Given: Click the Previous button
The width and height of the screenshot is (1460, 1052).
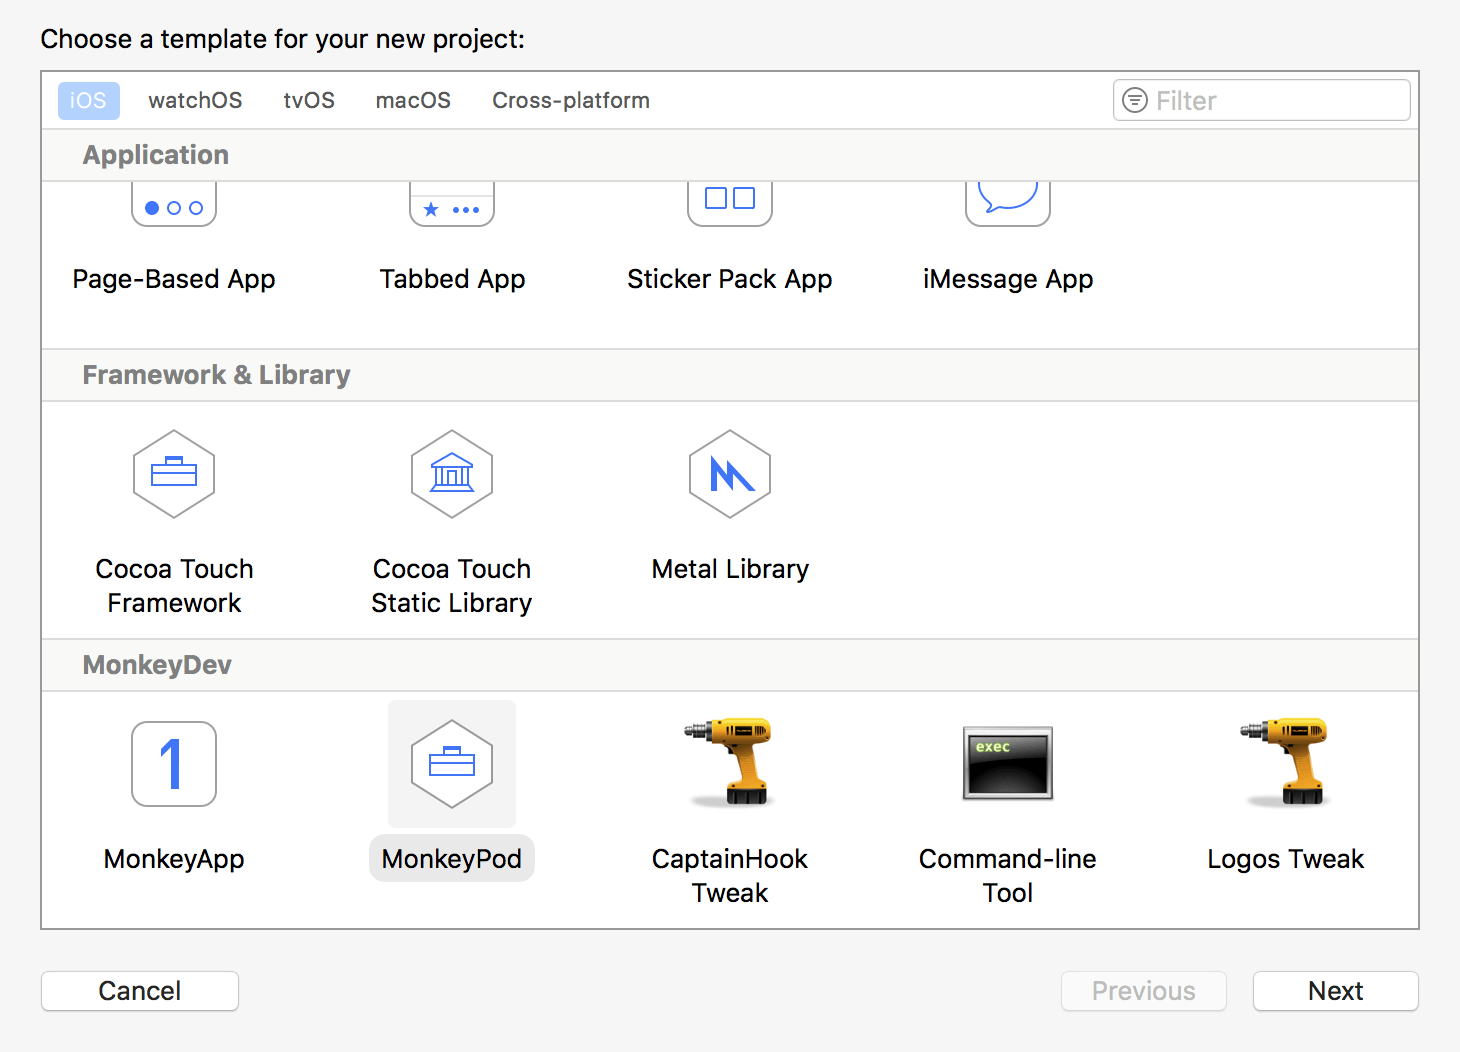Looking at the screenshot, I should pos(1144,991).
